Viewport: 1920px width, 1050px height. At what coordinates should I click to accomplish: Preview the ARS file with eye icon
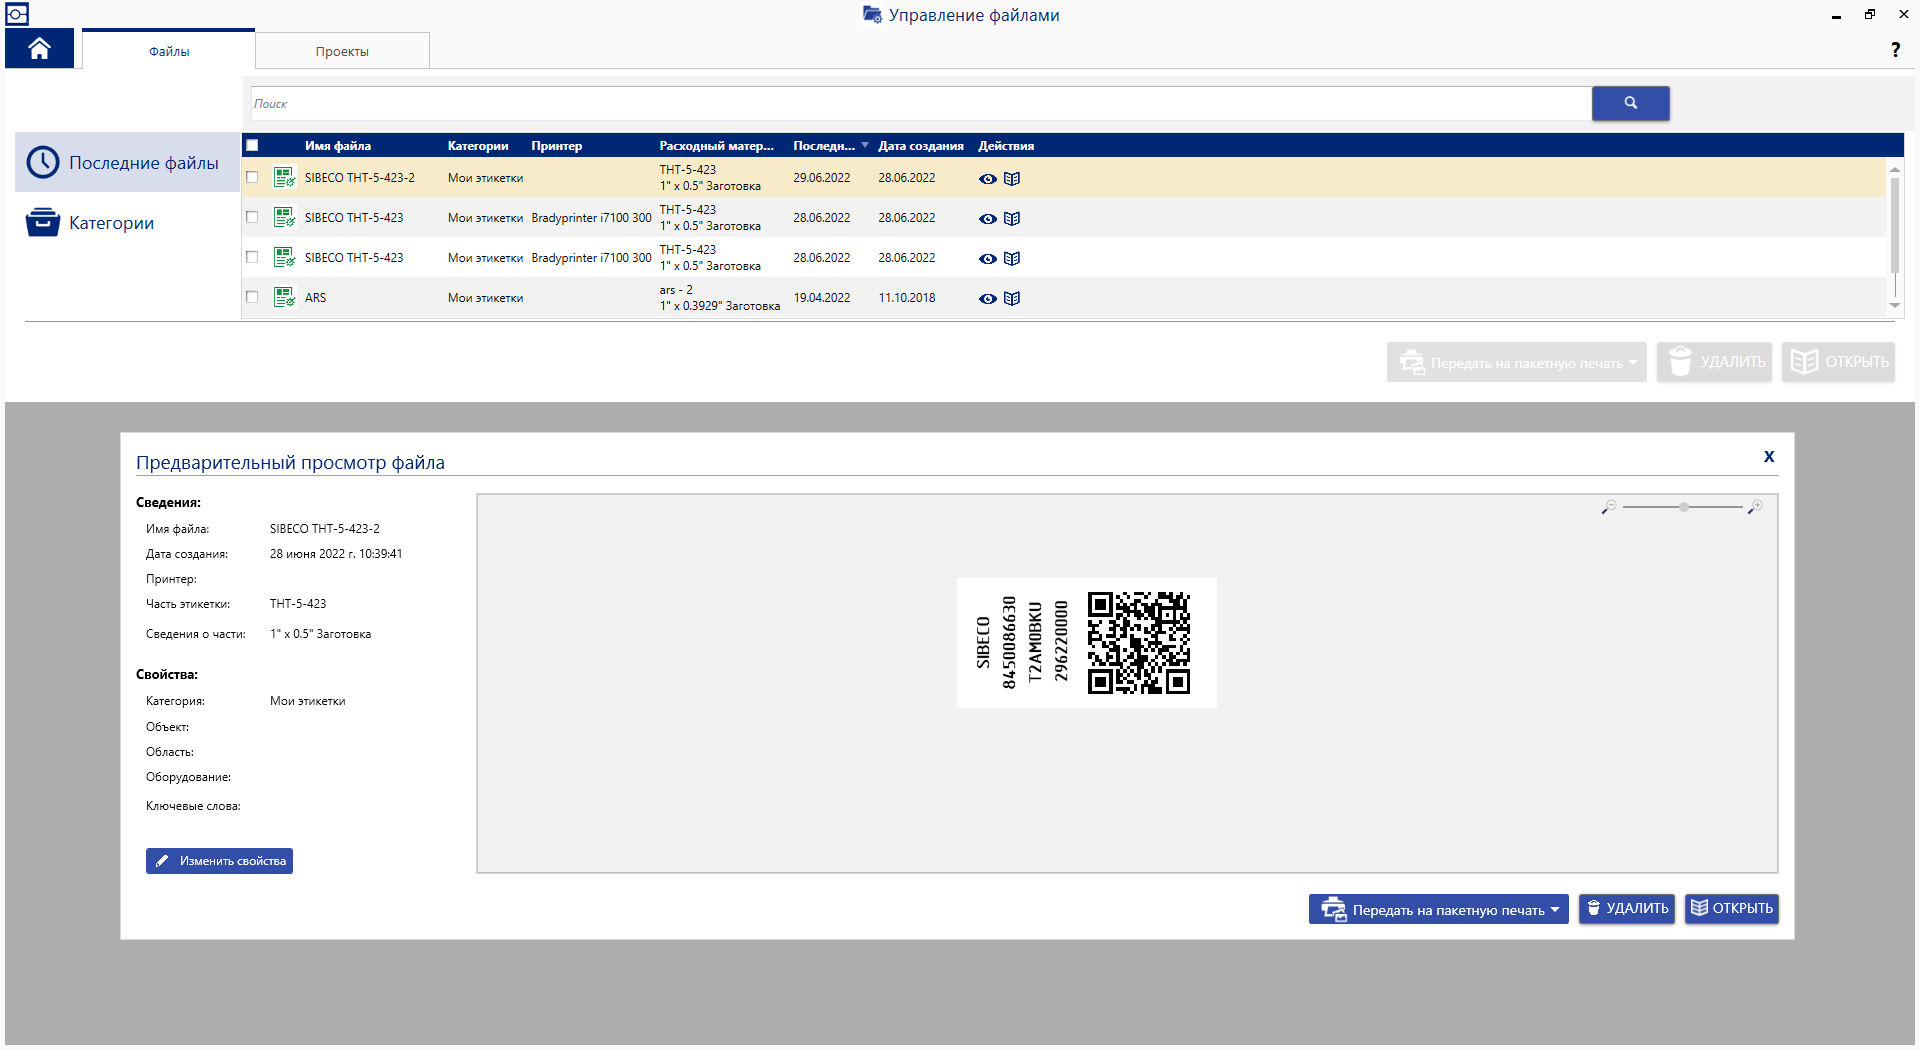click(987, 299)
